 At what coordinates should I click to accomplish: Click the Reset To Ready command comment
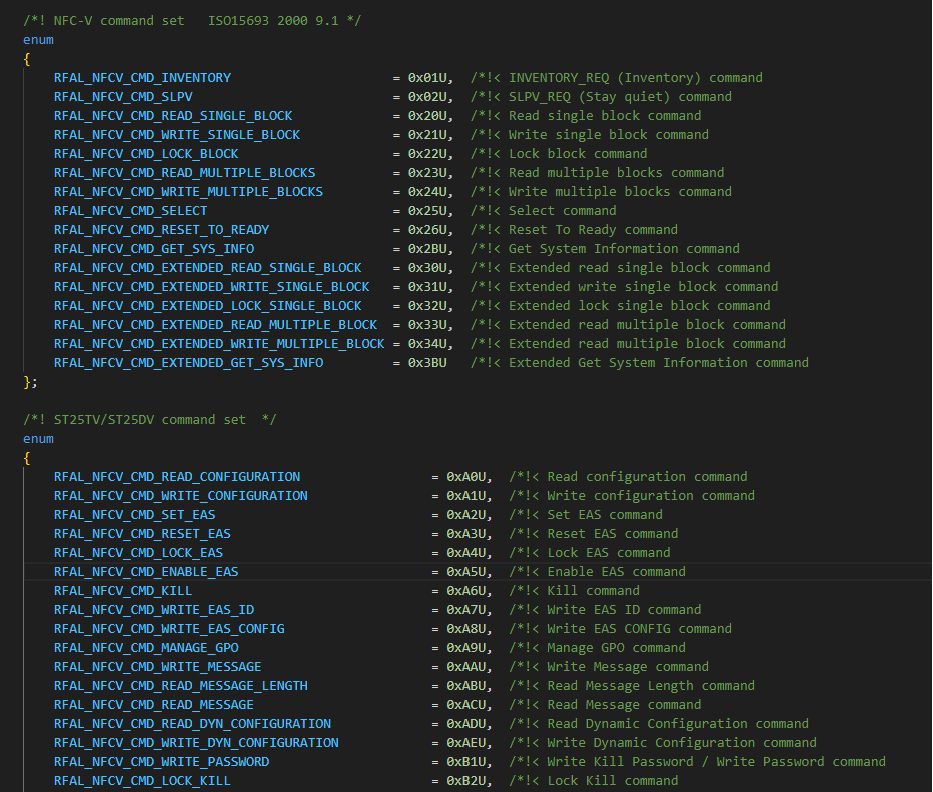tap(593, 230)
